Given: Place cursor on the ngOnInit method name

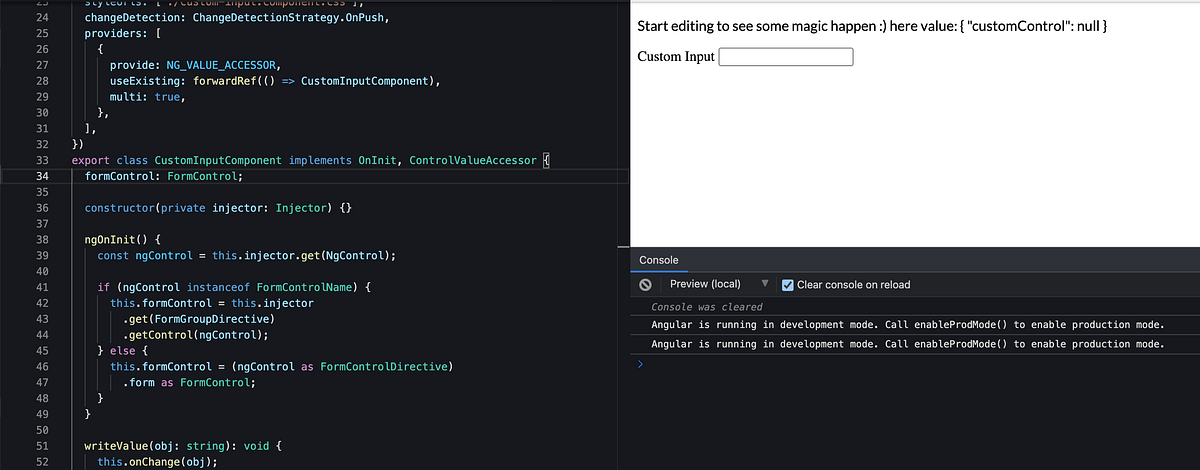Looking at the screenshot, I should coord(113,240).
